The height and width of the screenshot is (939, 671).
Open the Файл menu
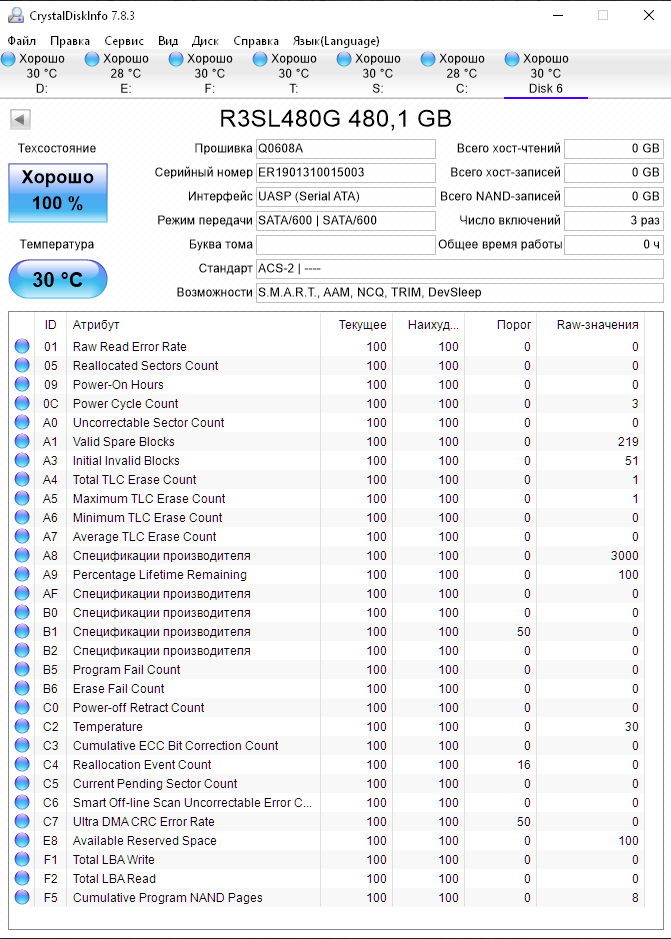[x=22, y=41]
